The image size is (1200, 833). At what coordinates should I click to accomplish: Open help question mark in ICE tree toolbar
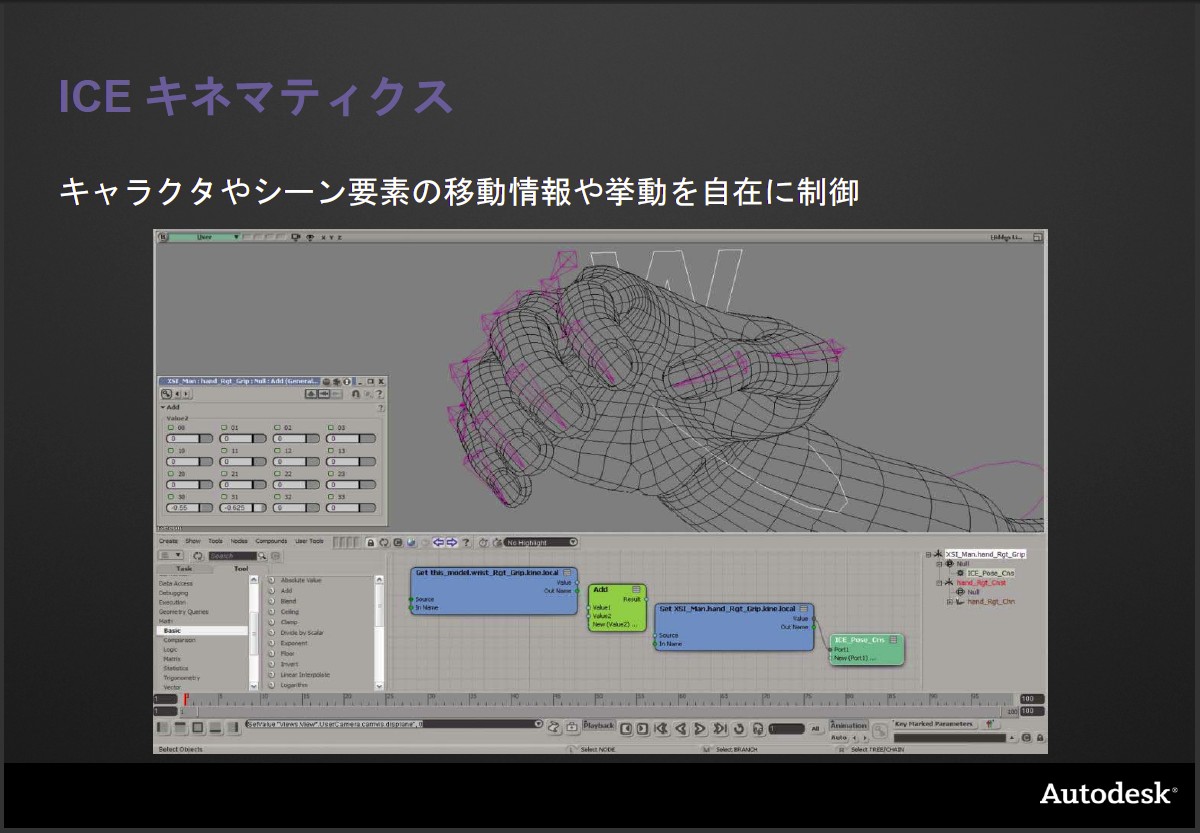click(x=466, y=543)
